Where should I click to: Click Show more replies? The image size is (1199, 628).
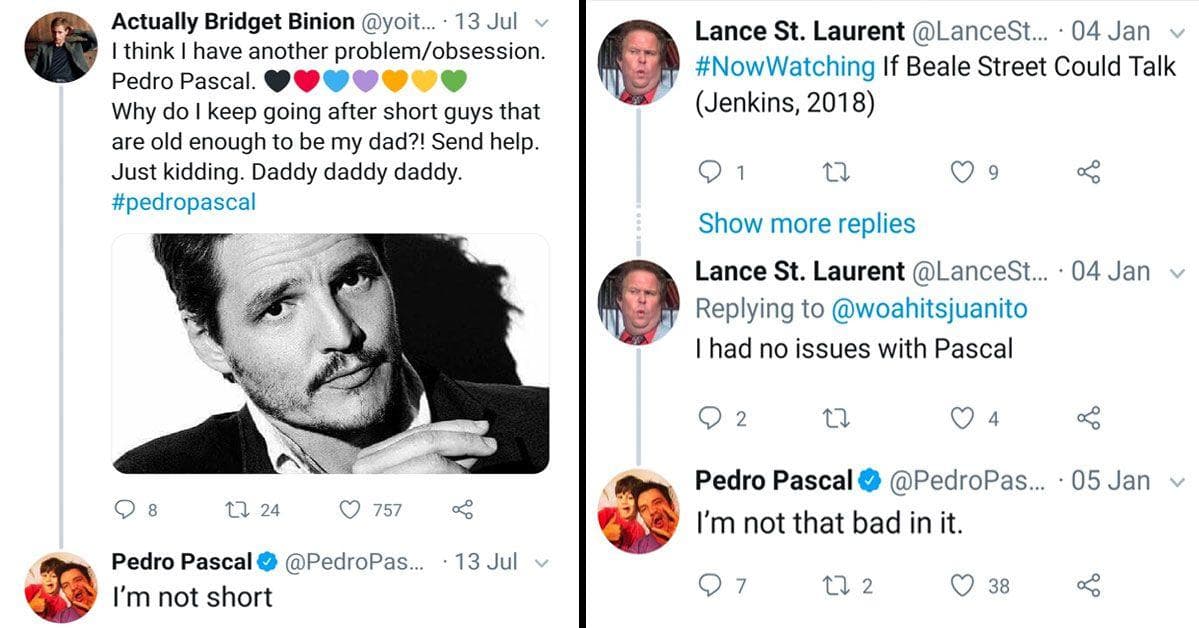coord(806,224)
